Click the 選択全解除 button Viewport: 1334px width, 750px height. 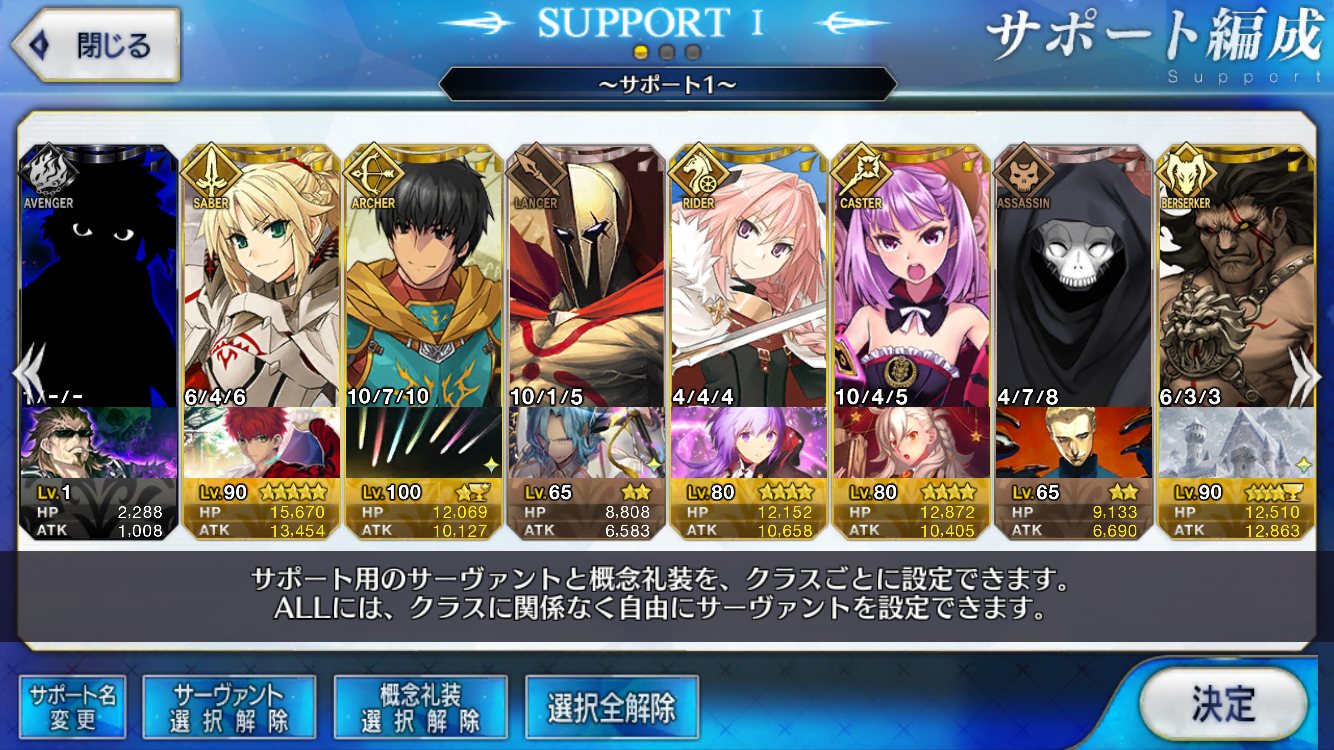tap(611, 707)
